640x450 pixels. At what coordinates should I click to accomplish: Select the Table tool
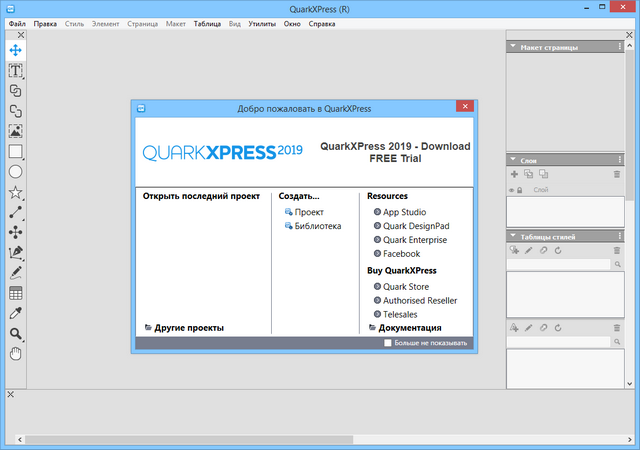tap(16, 293)
